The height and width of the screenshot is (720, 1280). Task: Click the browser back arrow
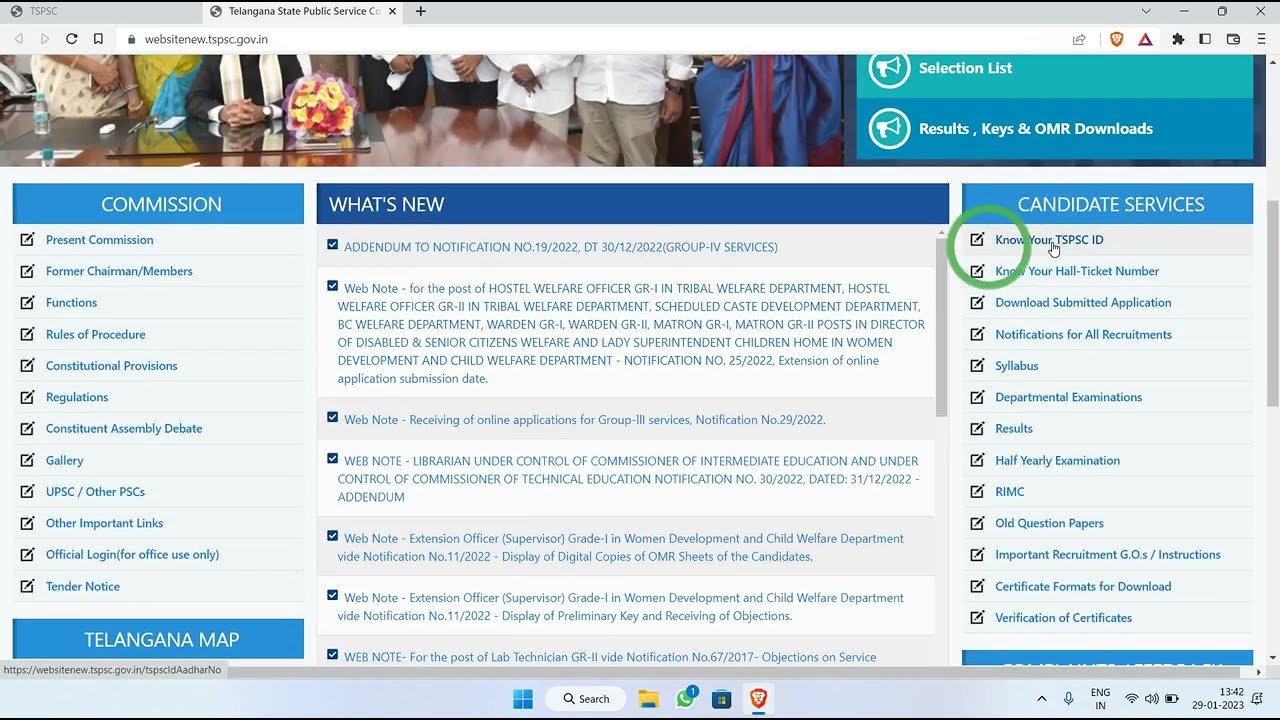point(19,39)
